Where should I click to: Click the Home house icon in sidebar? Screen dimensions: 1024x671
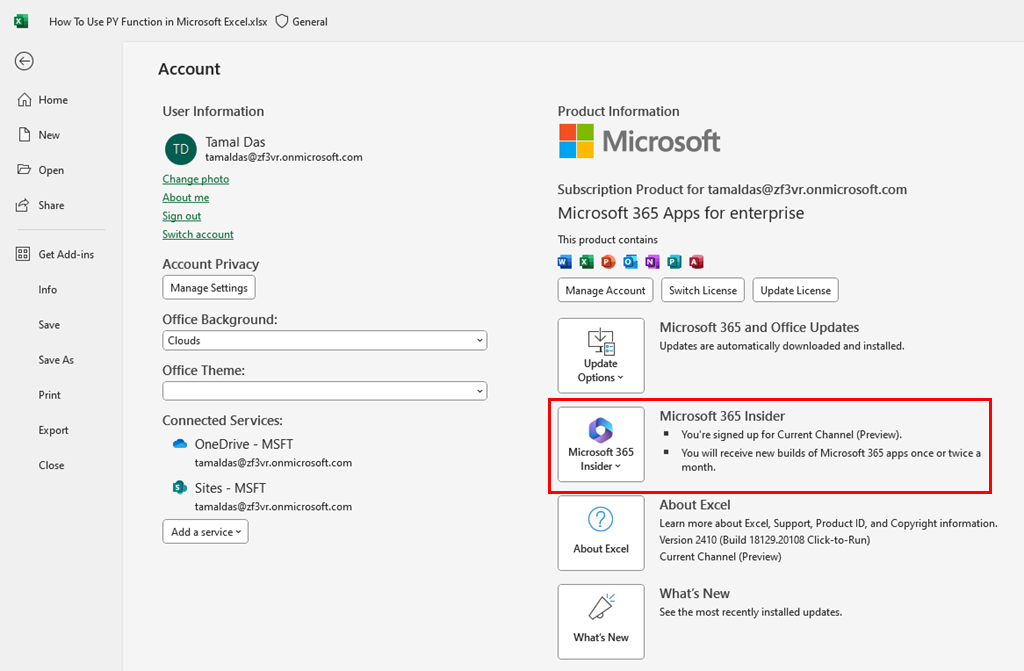(x=24, y=100)
